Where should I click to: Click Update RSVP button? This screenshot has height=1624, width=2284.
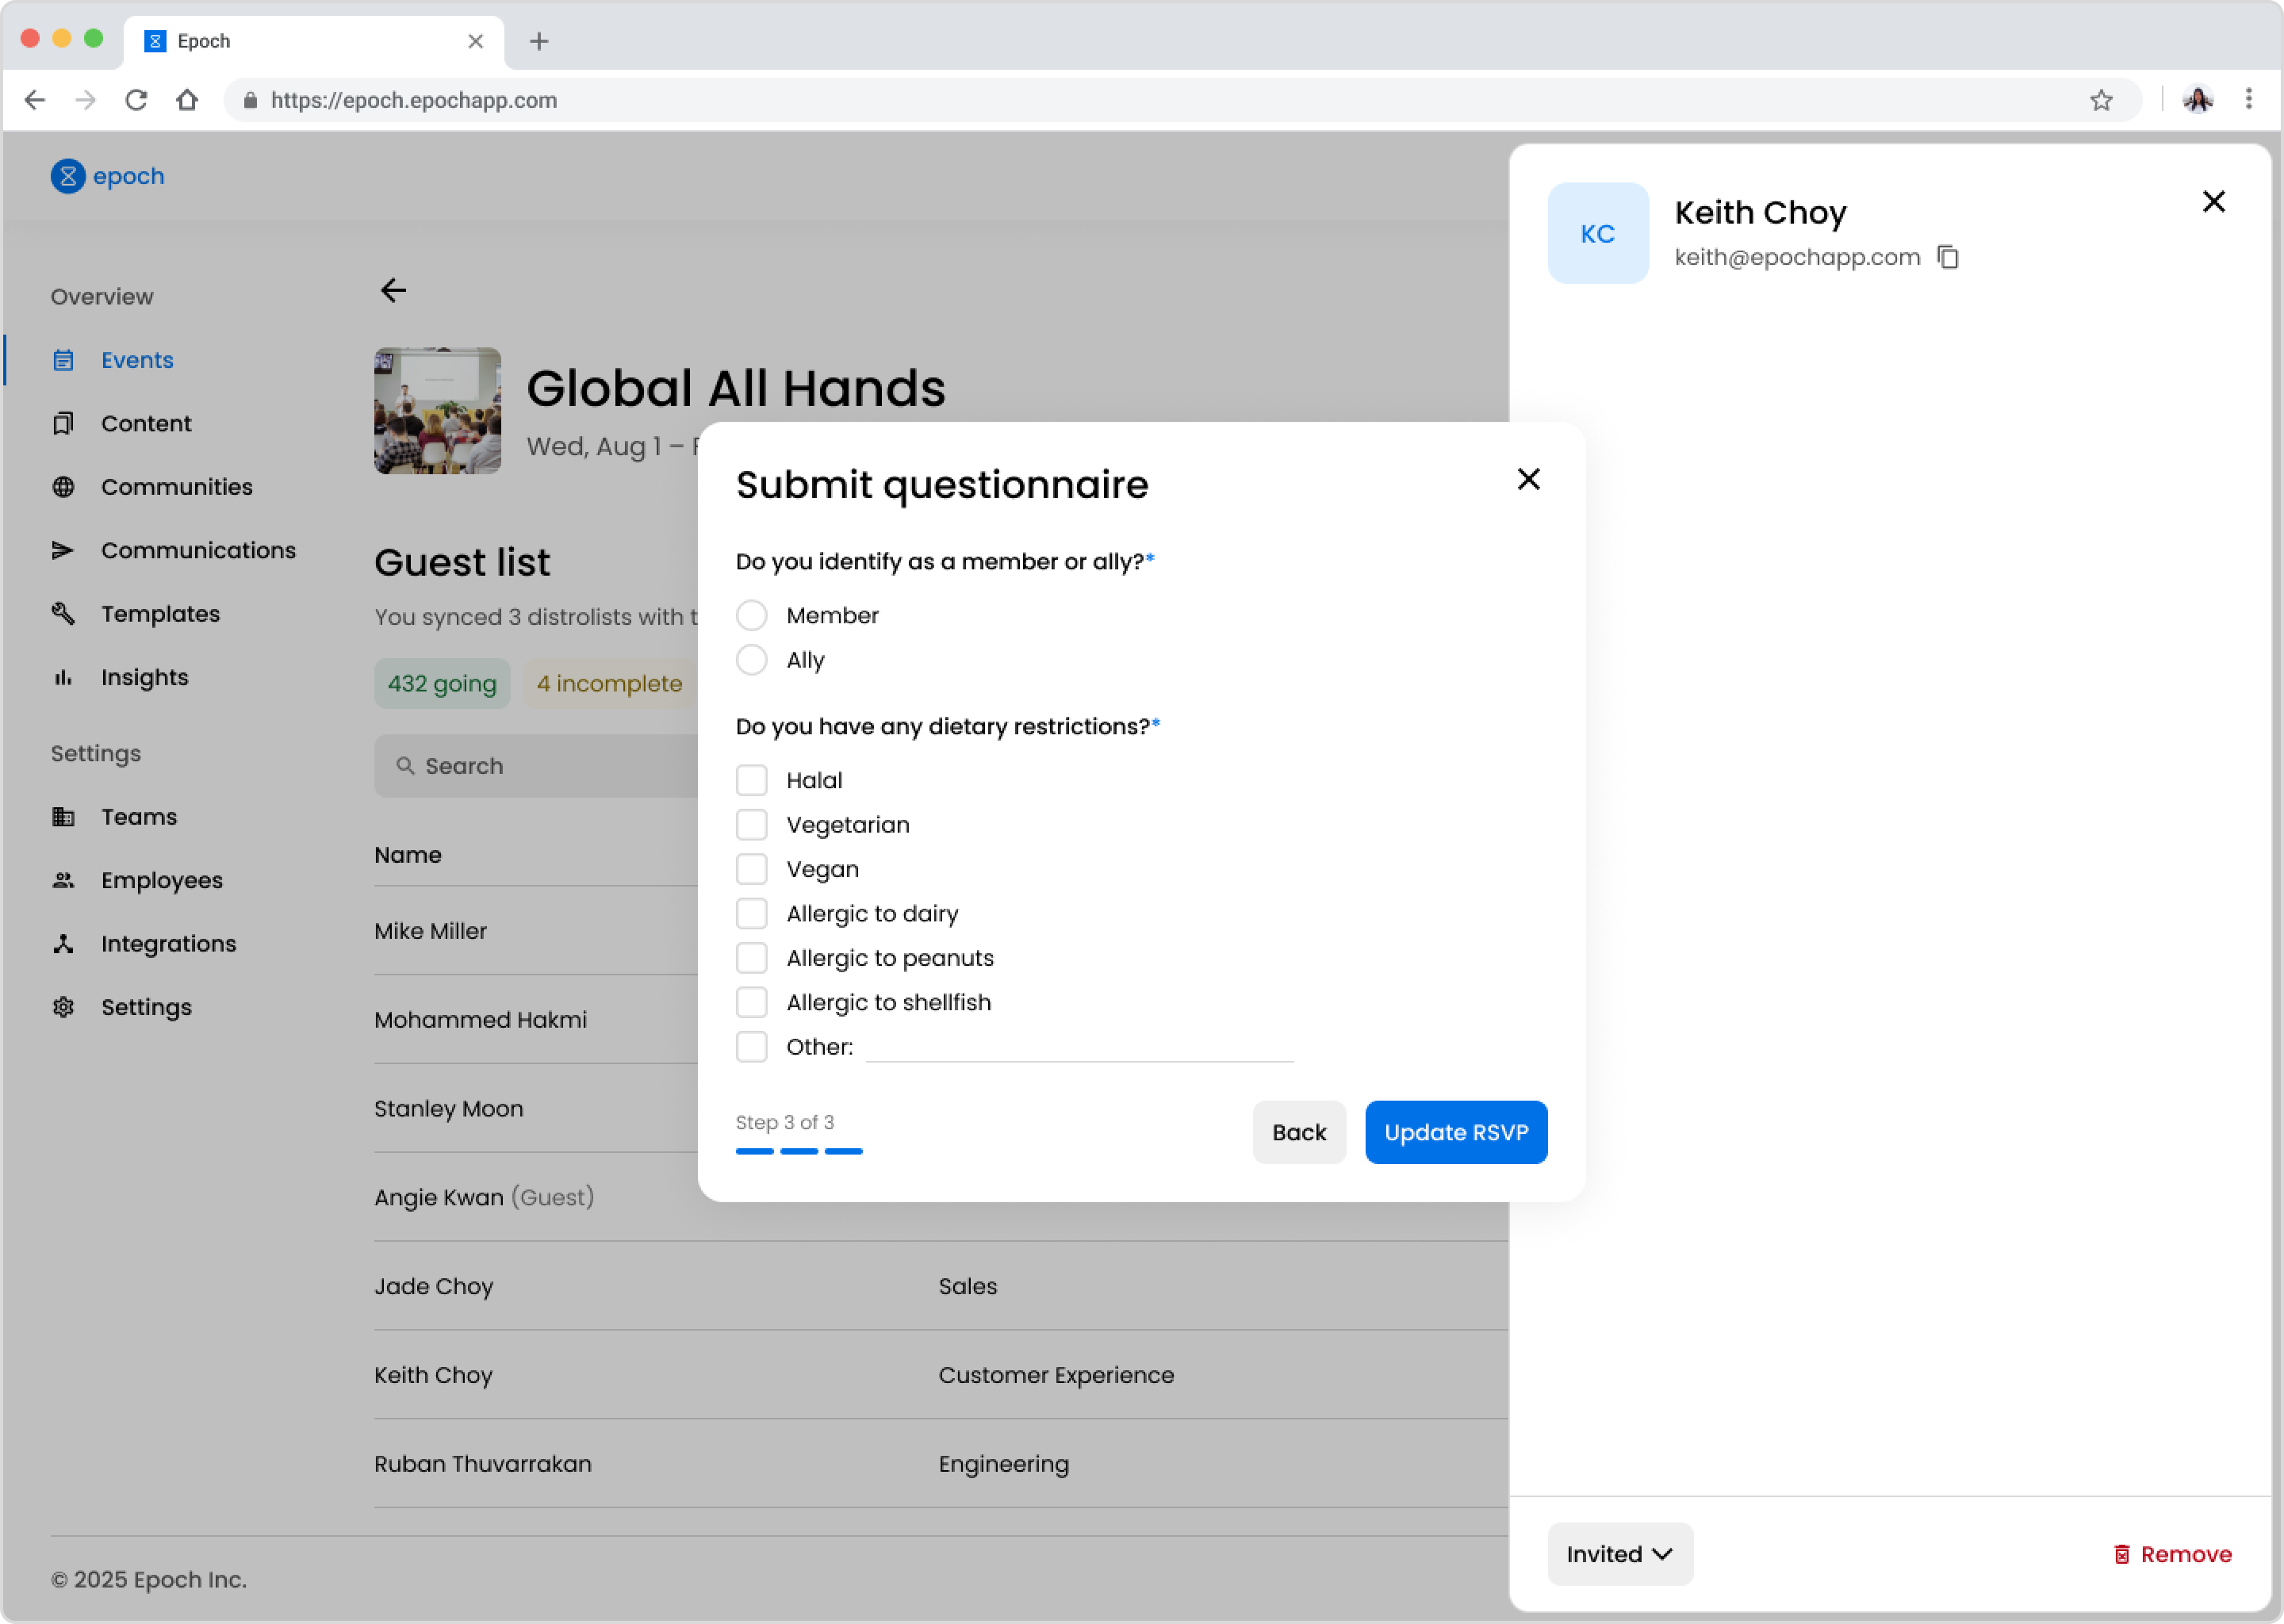pos(1456,1132)
